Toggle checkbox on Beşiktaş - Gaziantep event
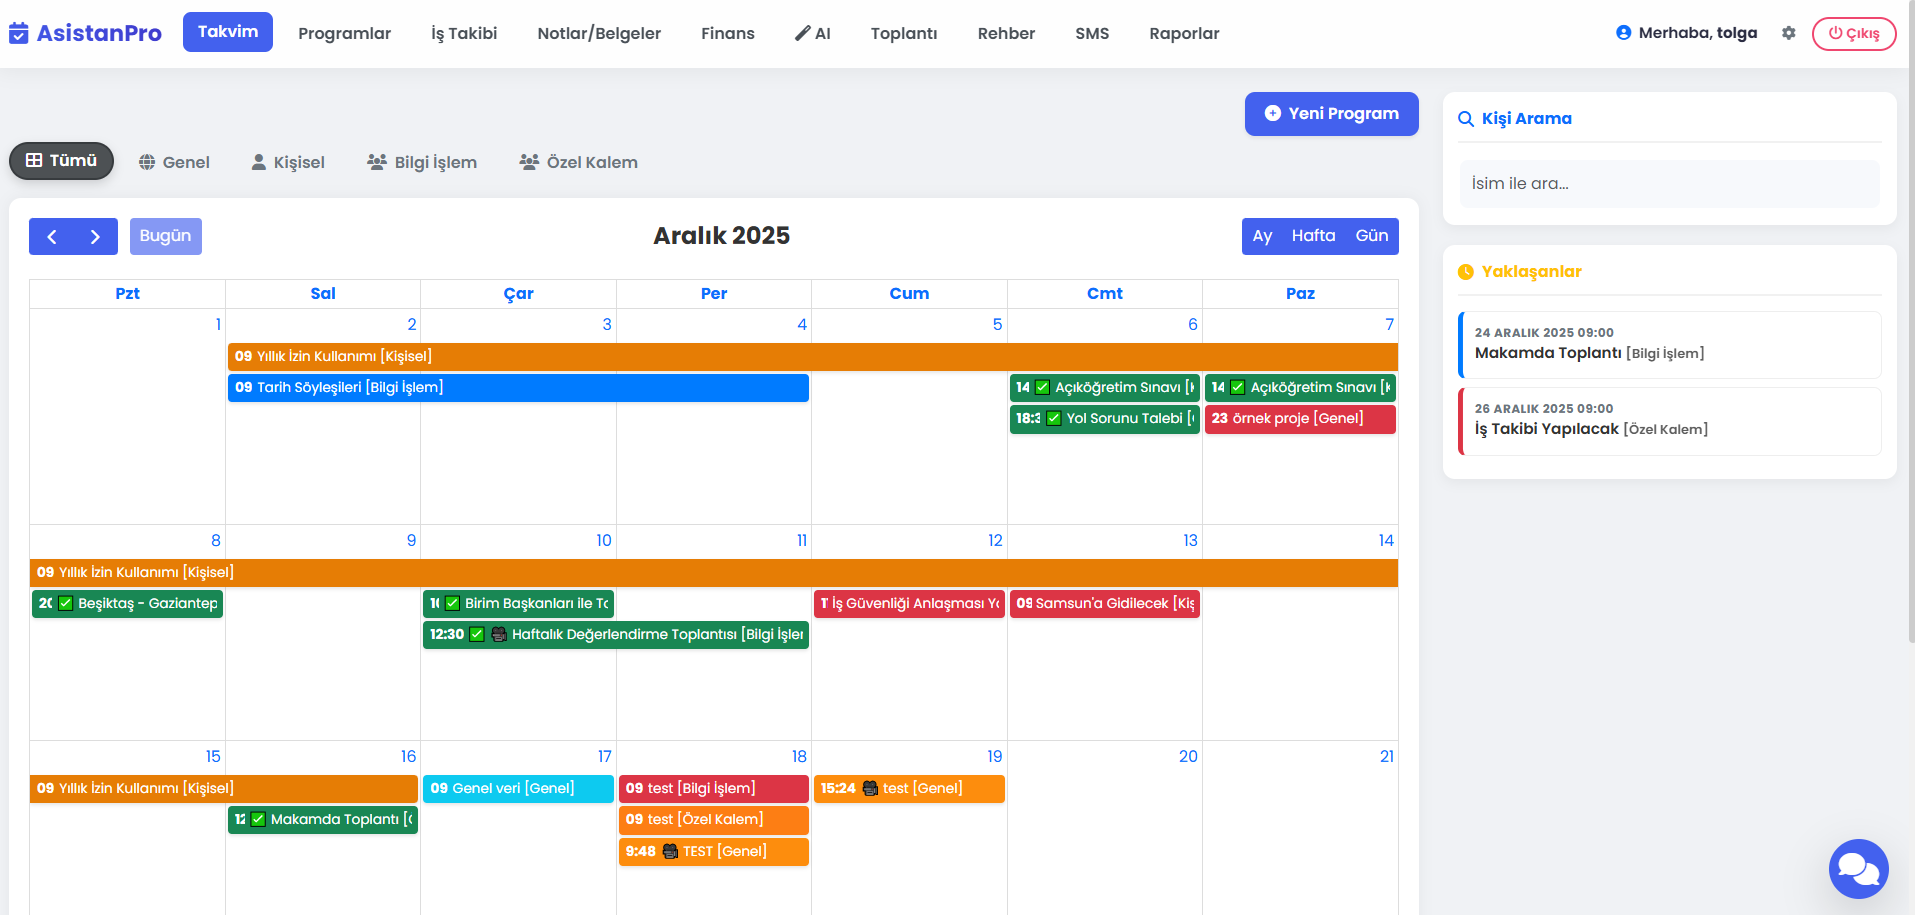 point(66,604)
